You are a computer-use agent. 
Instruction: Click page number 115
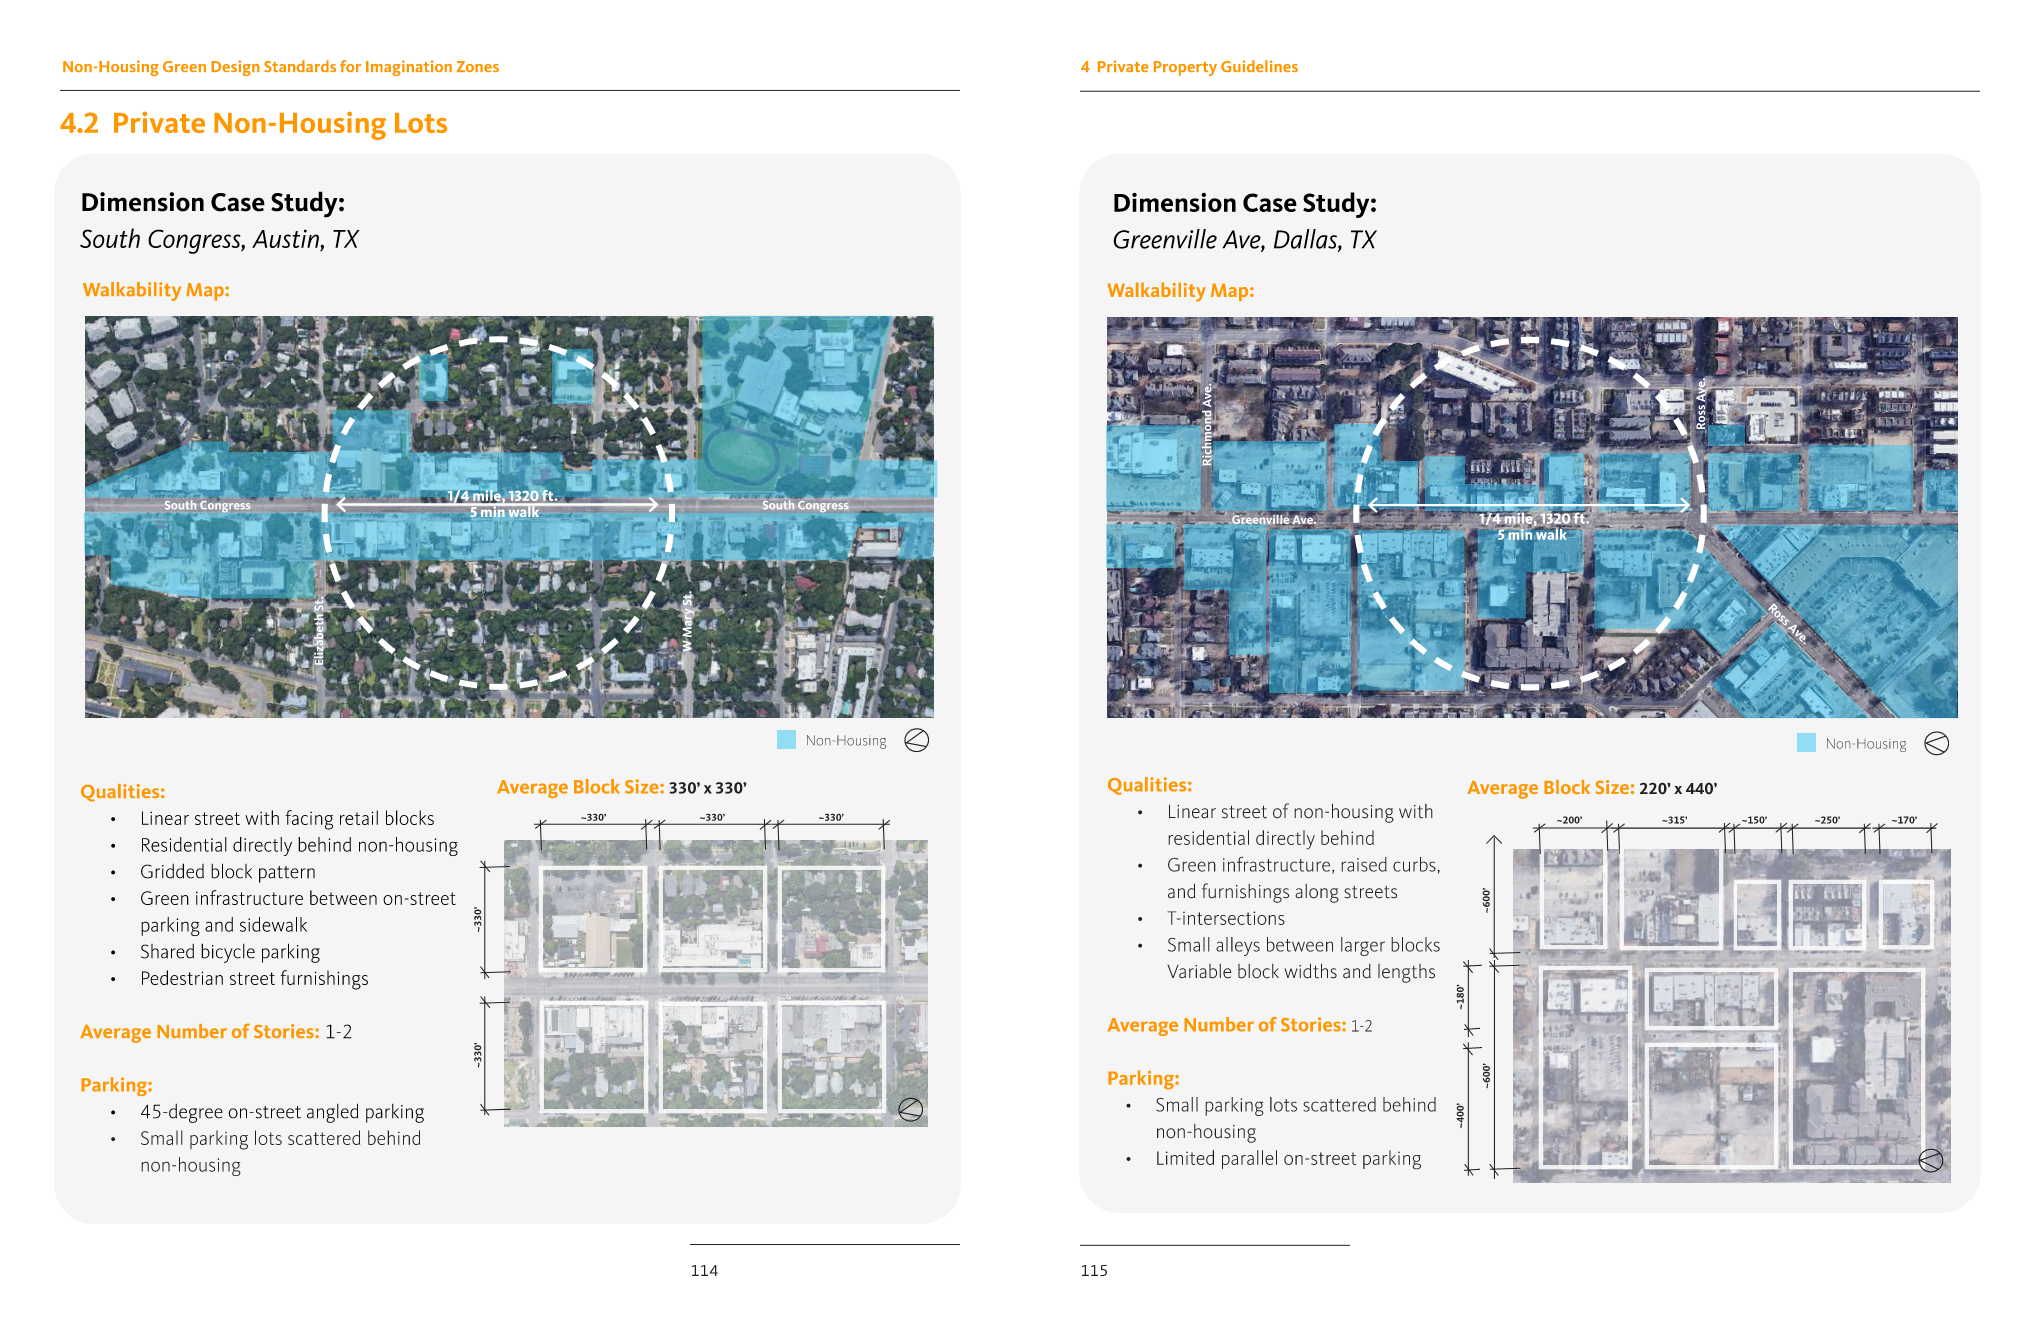click(x=1094, y=1270)
